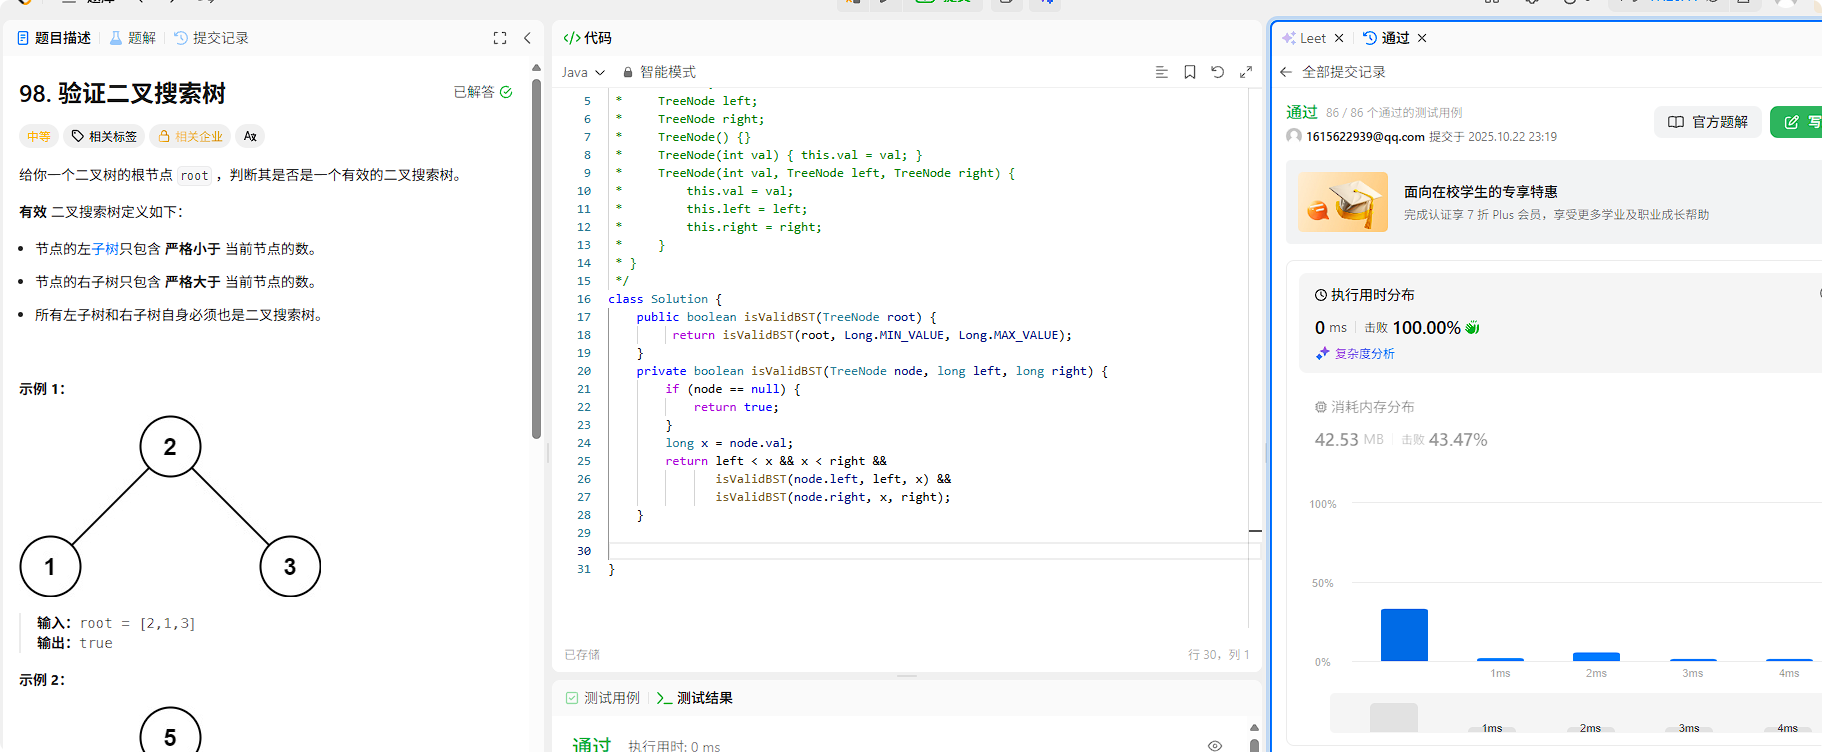Viewport: 1822px width, 752px height.
Task: Click the 1615622939@qq.com user name
Action: pyautogui.click(x=1365, y=137)
